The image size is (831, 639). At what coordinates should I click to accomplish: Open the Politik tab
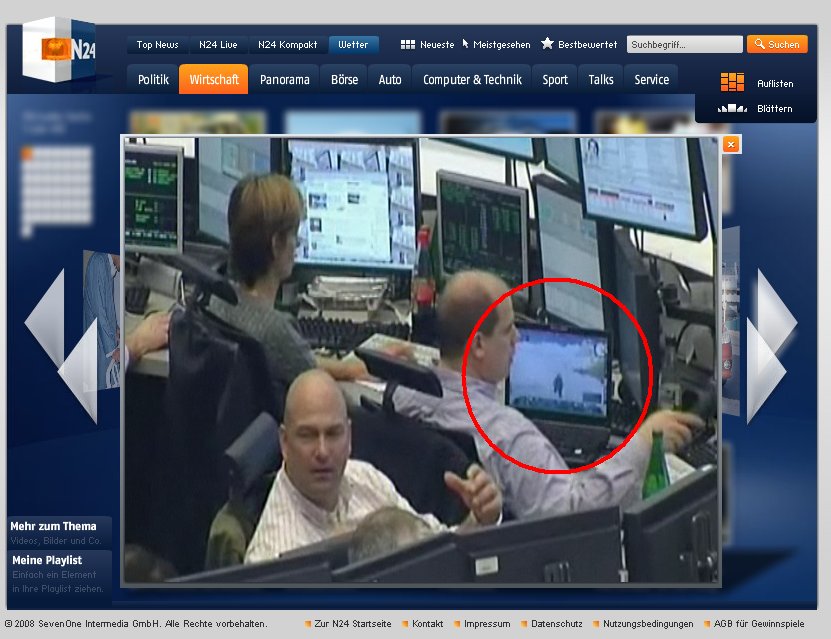tap(153, 80)
